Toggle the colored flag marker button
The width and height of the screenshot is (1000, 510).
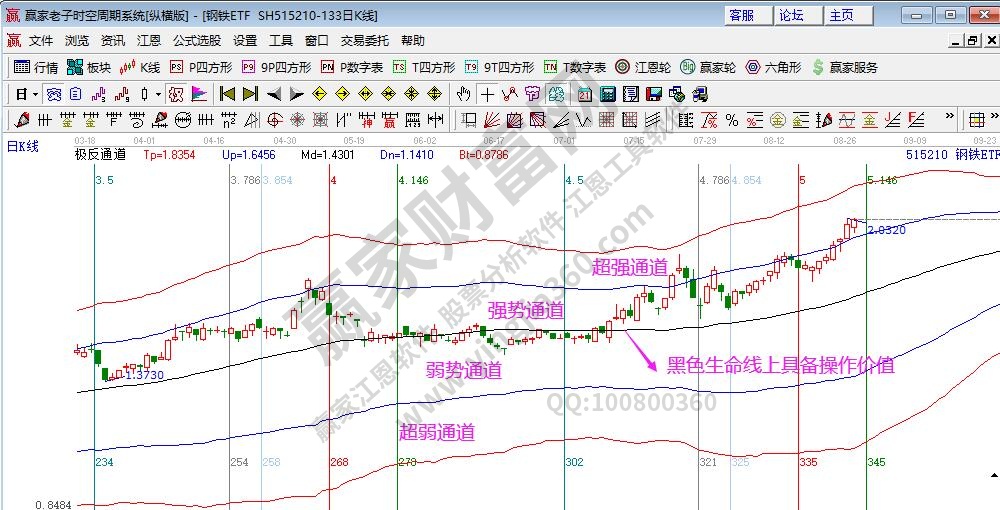point(199,94)
